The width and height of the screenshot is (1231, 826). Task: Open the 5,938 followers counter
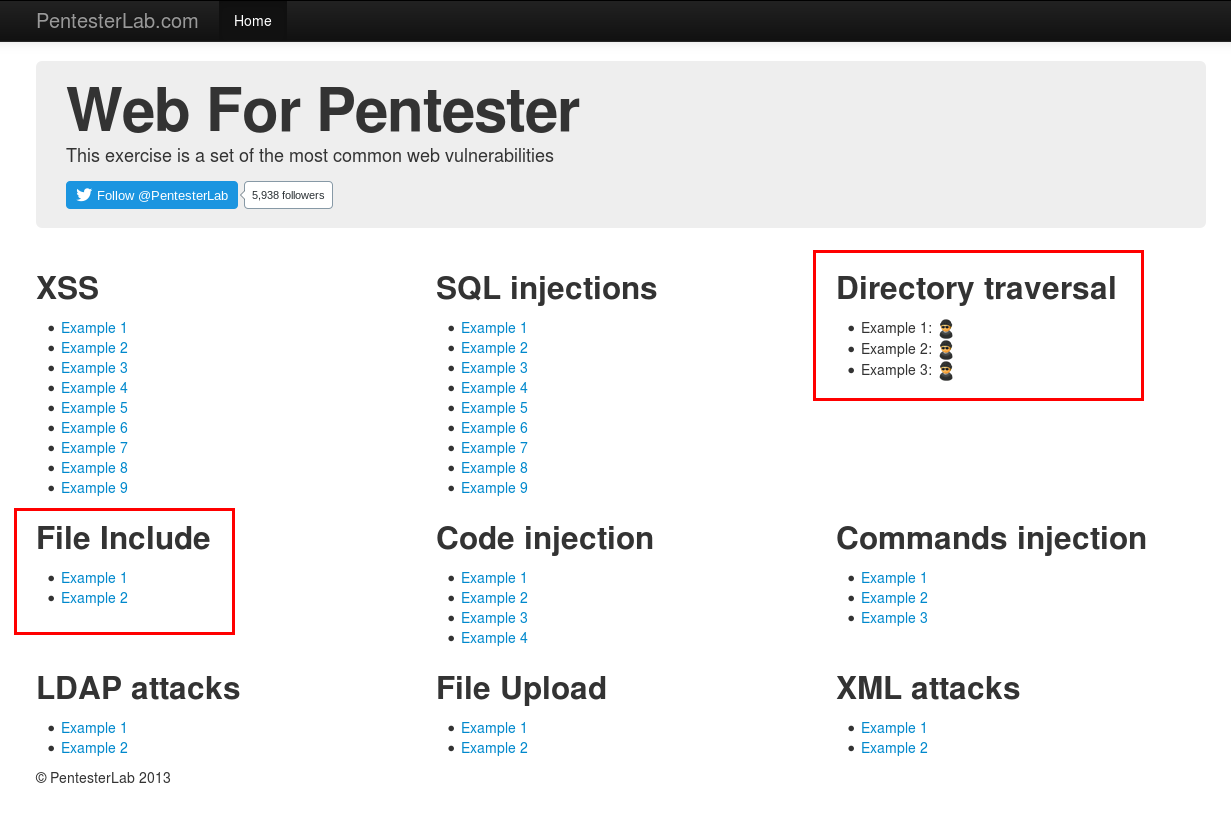click(287, 194)
